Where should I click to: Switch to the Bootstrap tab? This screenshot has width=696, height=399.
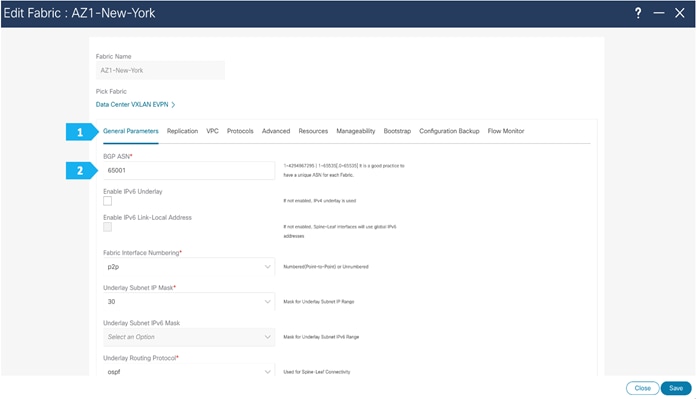(x=397, y=131)
